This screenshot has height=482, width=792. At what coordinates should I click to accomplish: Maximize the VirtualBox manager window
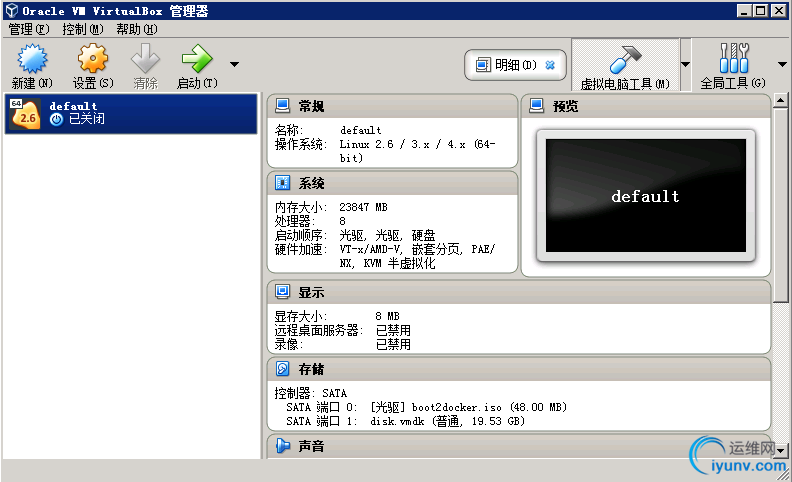pyautogui.click(x=760, y=11)
